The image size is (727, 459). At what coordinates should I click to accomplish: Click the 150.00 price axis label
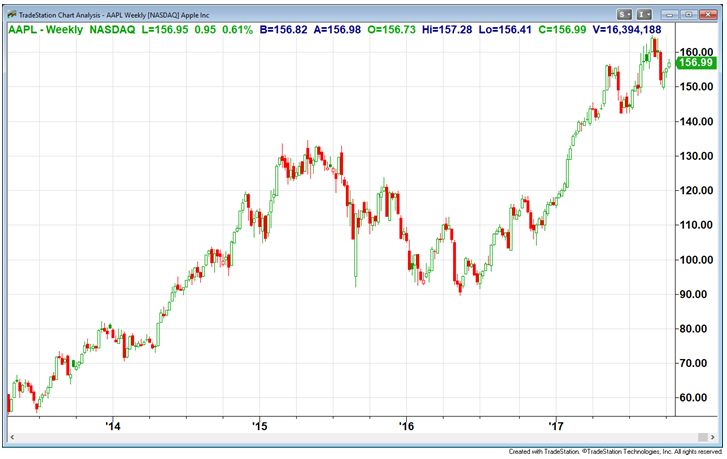pos(695,87)
